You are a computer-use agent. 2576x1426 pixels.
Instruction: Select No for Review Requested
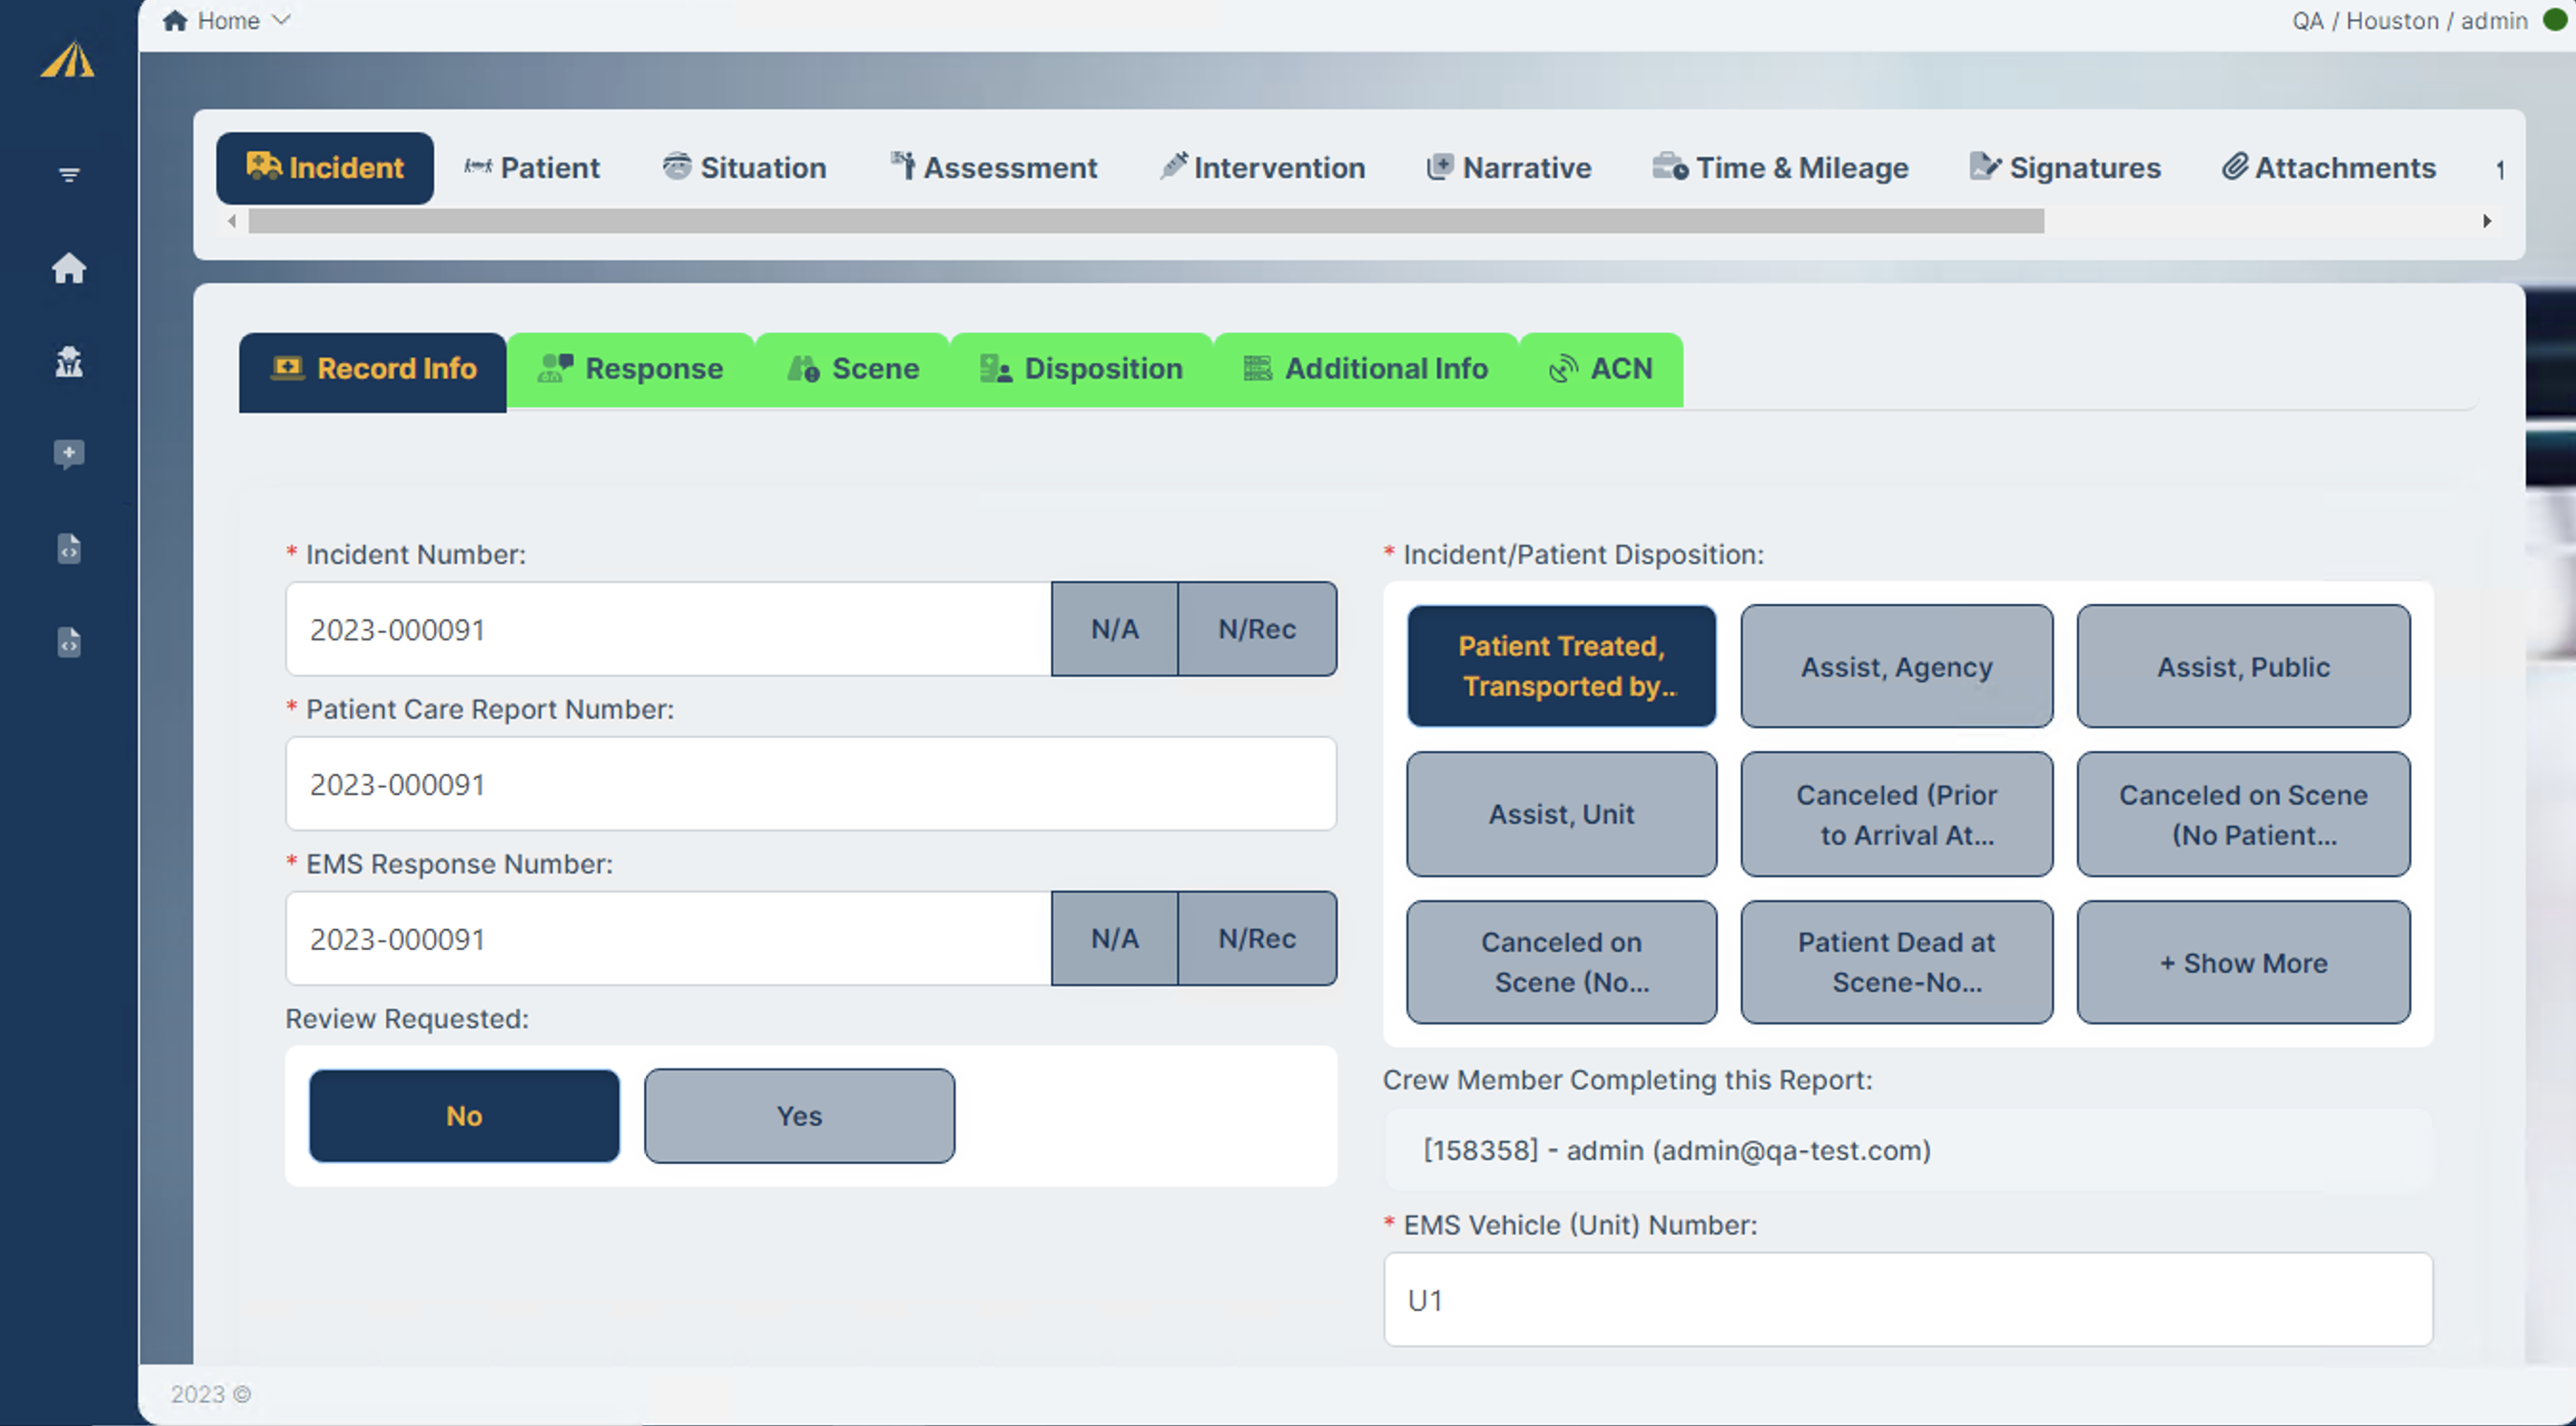pyautogui.click(x=464, y=1115)
